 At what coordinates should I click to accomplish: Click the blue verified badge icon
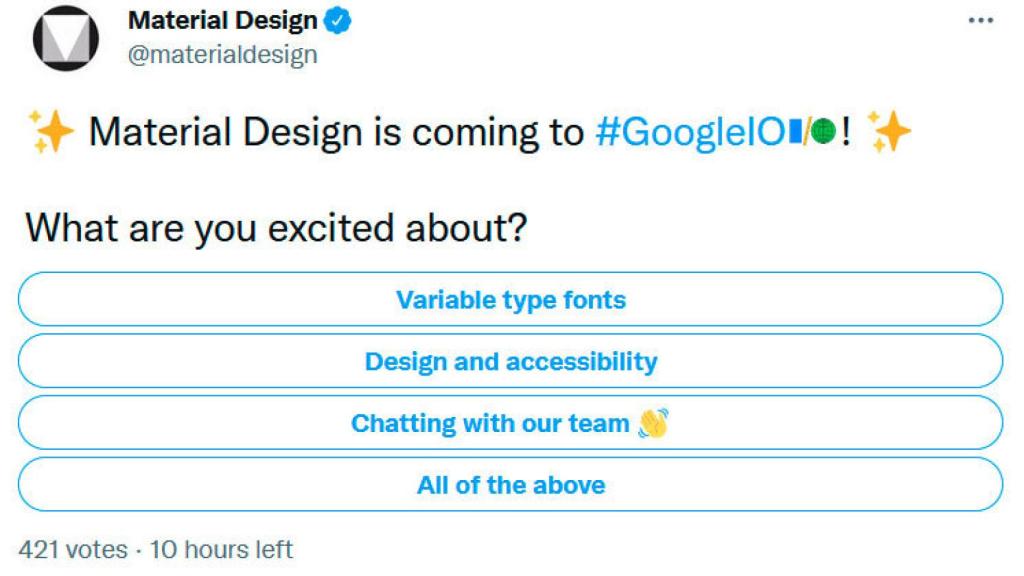coord(338,21)
